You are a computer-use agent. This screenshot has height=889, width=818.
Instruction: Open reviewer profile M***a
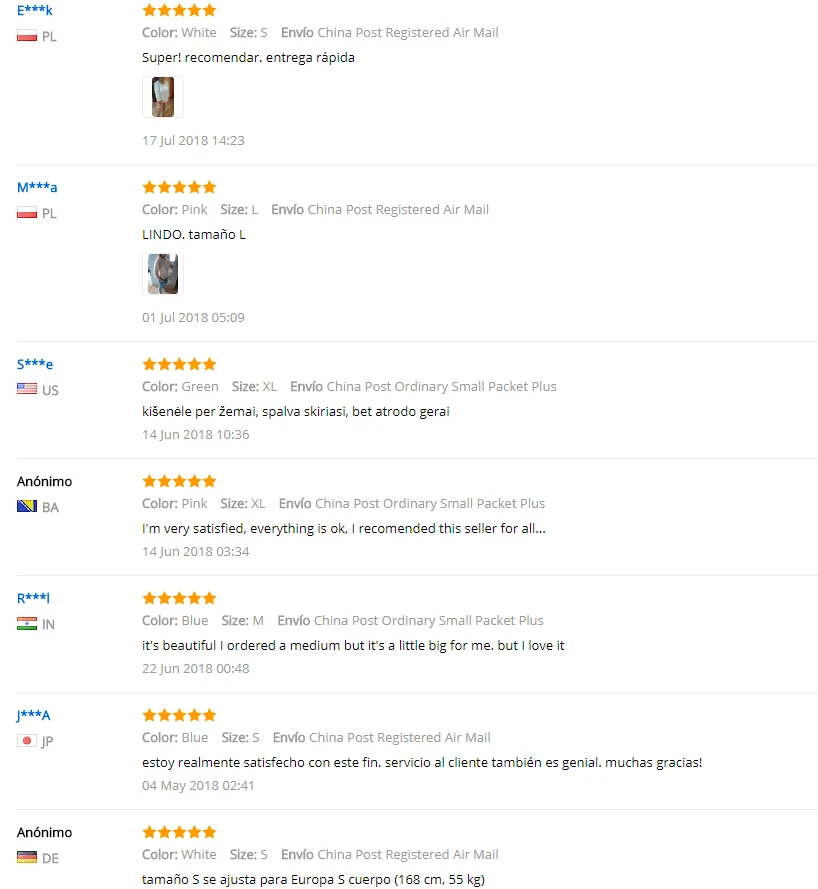pos(37,187)
